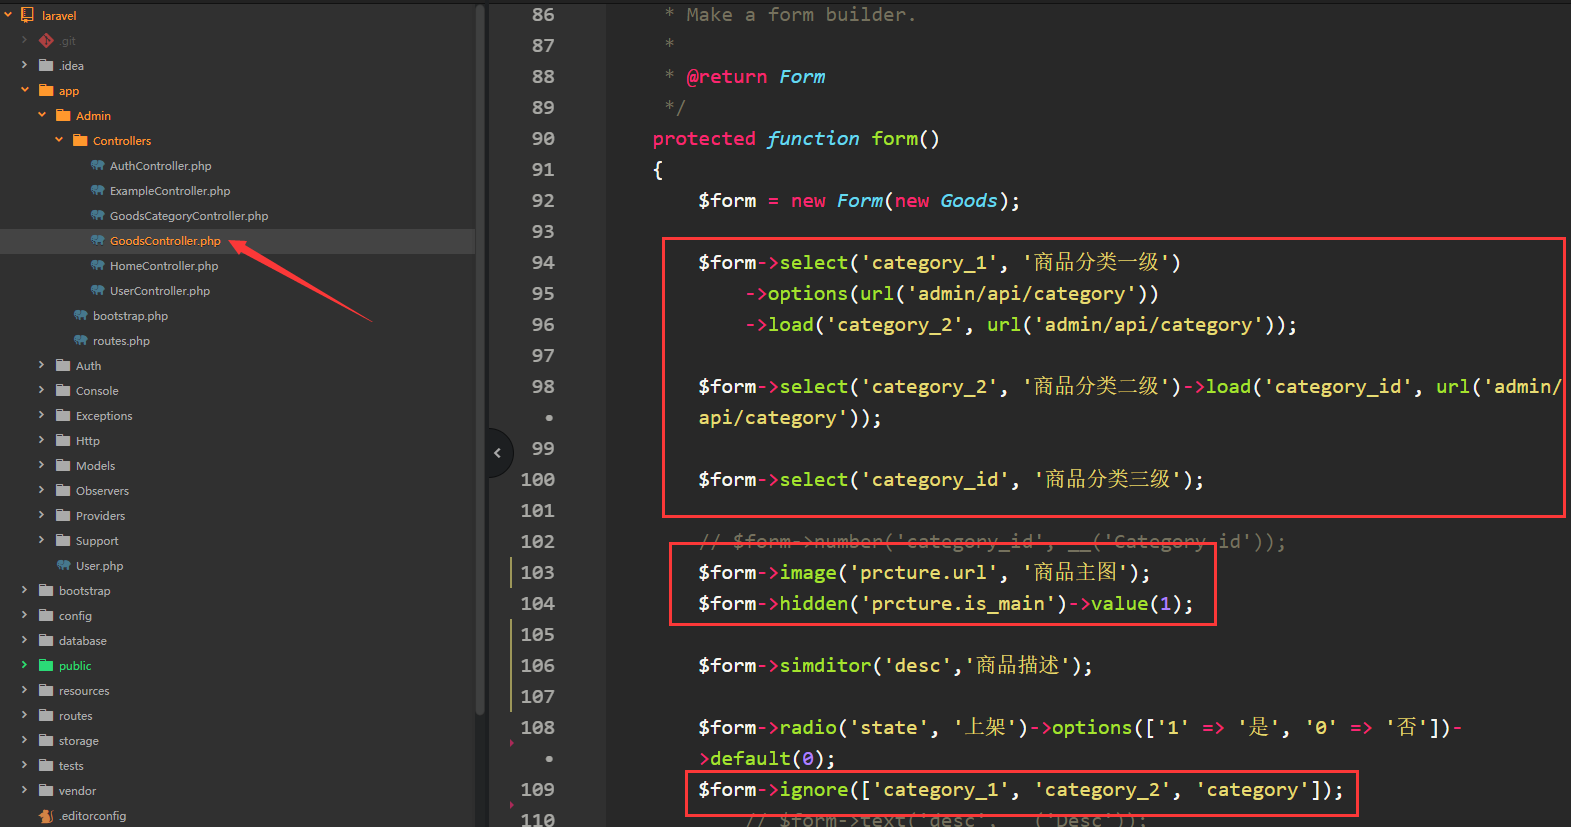Screen dimensions: 1571x827
Task: Click the User.php file icon
Action: (x=63, y=566)
